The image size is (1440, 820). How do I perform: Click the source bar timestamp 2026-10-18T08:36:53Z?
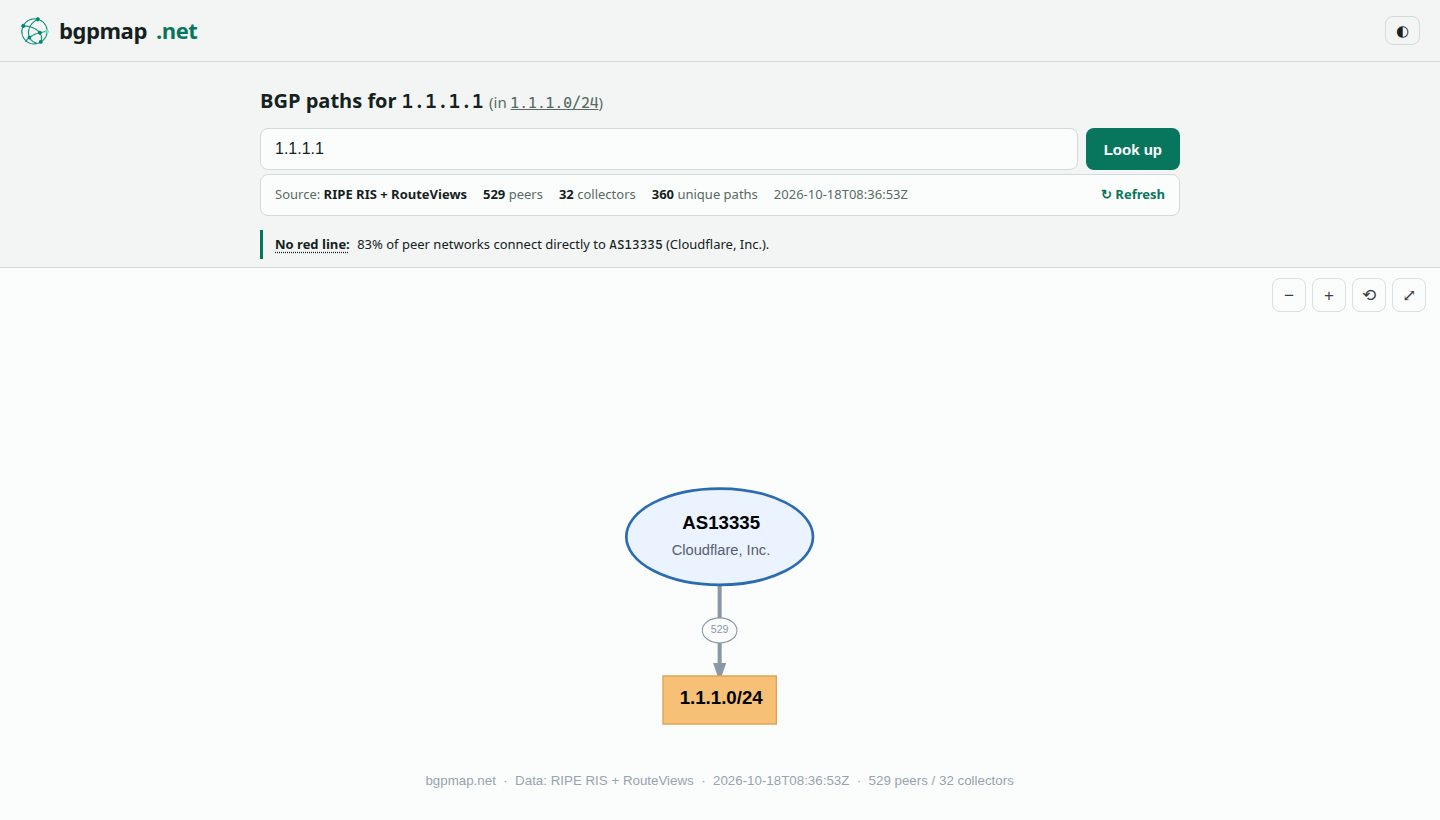pos(841,195)
